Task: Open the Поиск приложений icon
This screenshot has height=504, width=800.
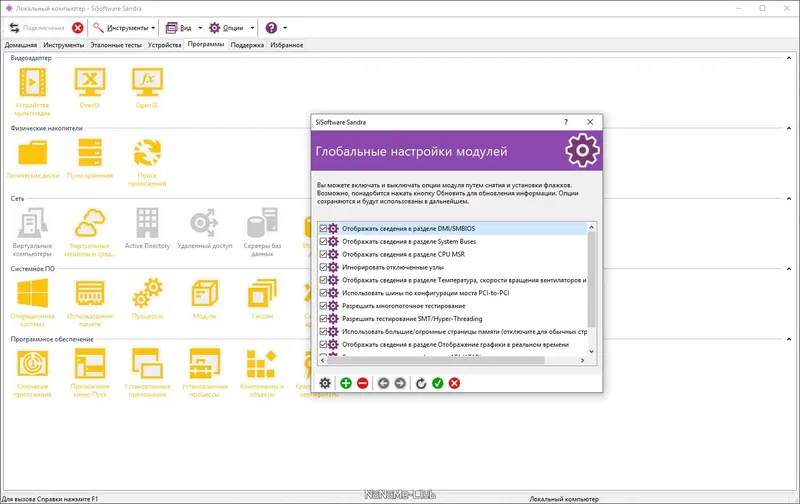Action: click(x=147, y=153)
